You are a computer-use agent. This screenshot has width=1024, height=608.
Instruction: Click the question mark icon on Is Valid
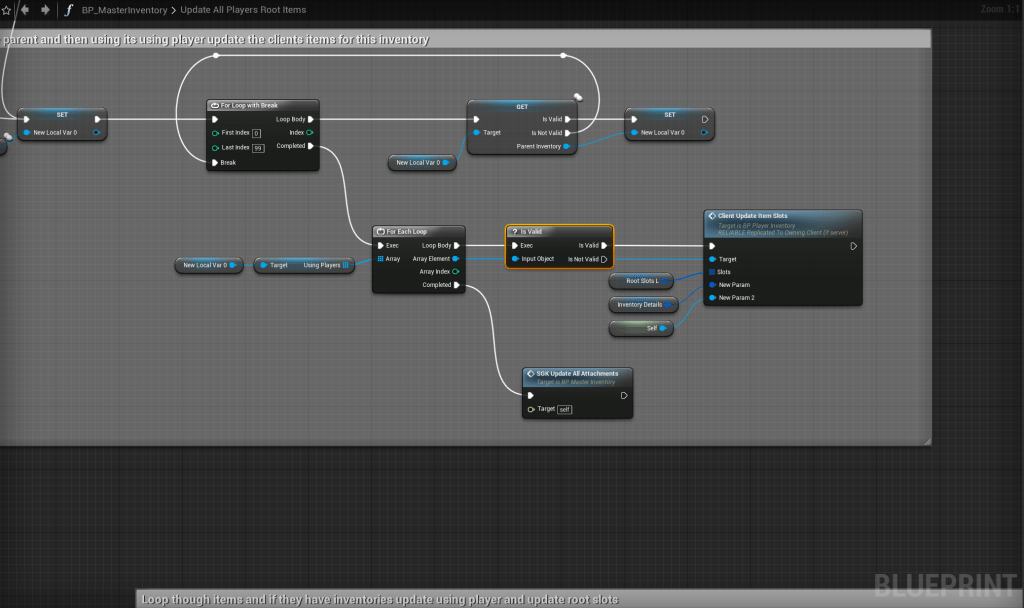click(x=514, y=231)
